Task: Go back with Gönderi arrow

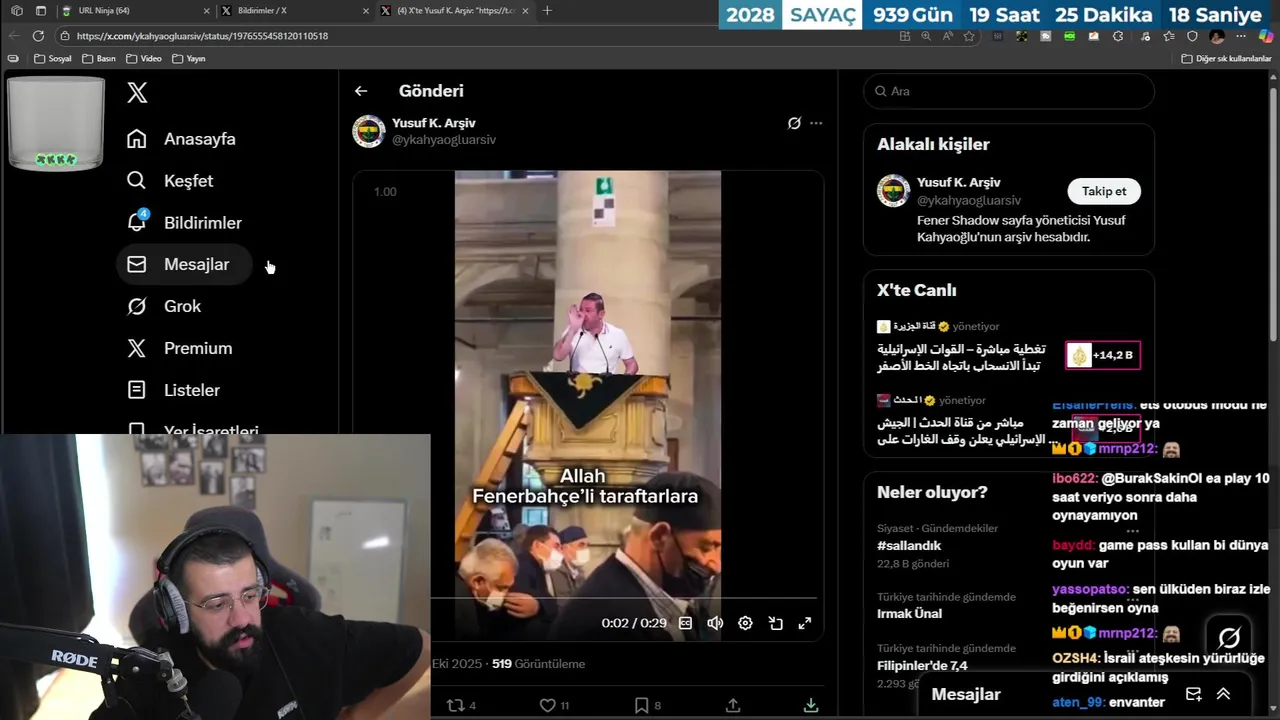Action: click(x=361, y=91)
